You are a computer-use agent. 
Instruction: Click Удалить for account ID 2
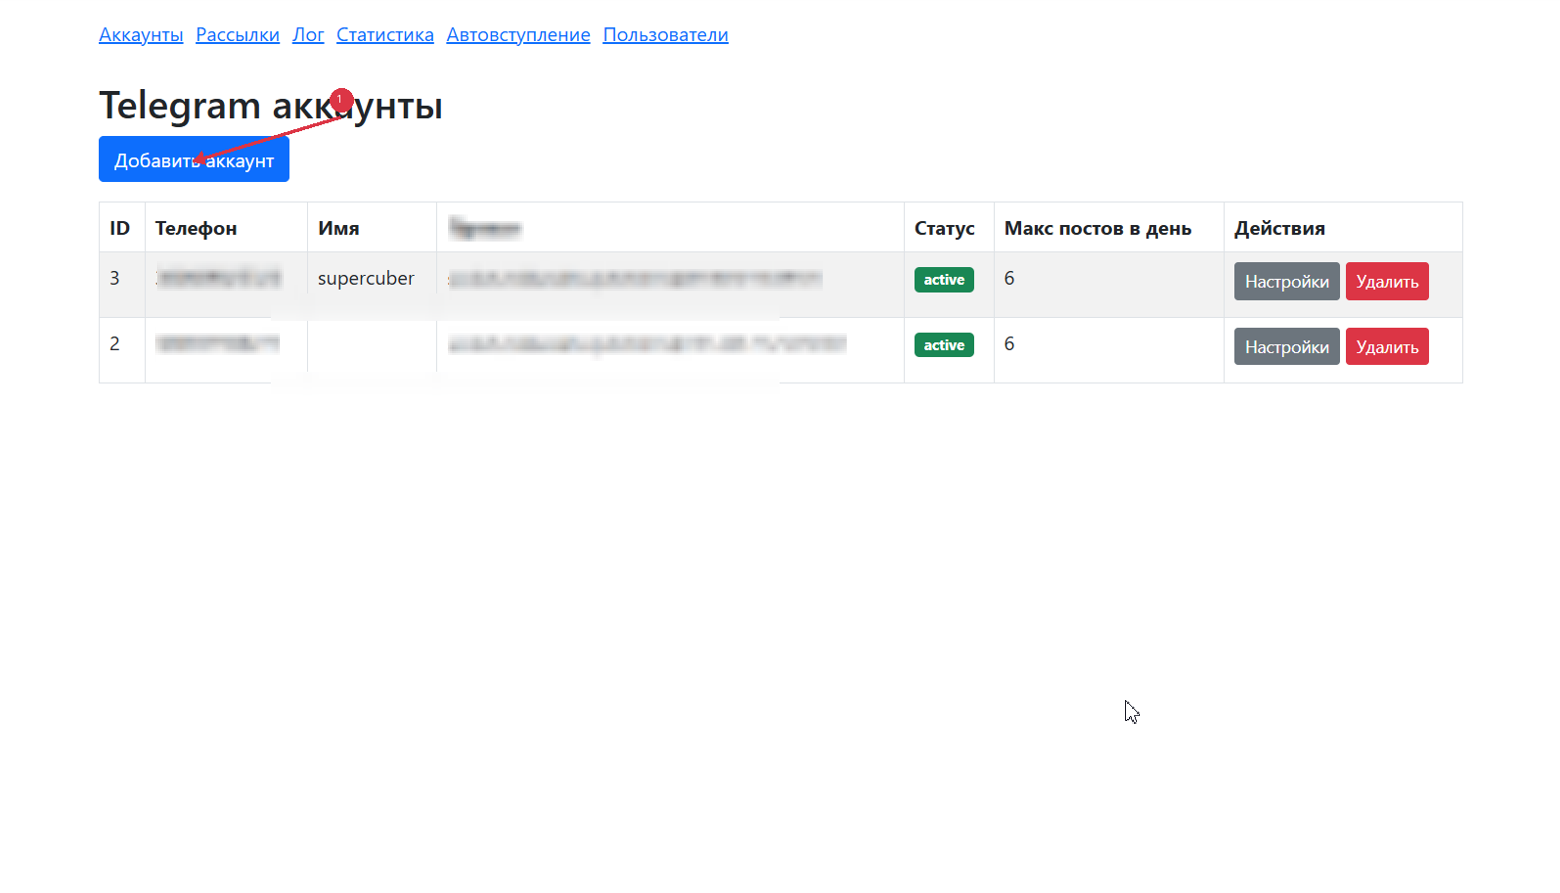1387,347
